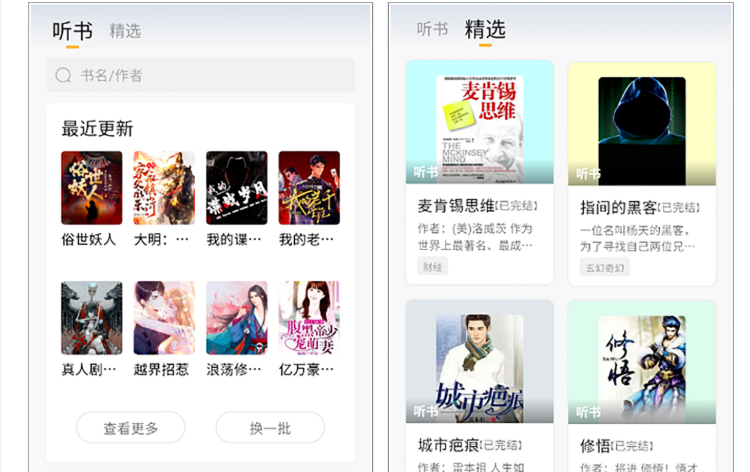Click the 换一批 button
Screen dimensions: 750x472
pos(270,428)
